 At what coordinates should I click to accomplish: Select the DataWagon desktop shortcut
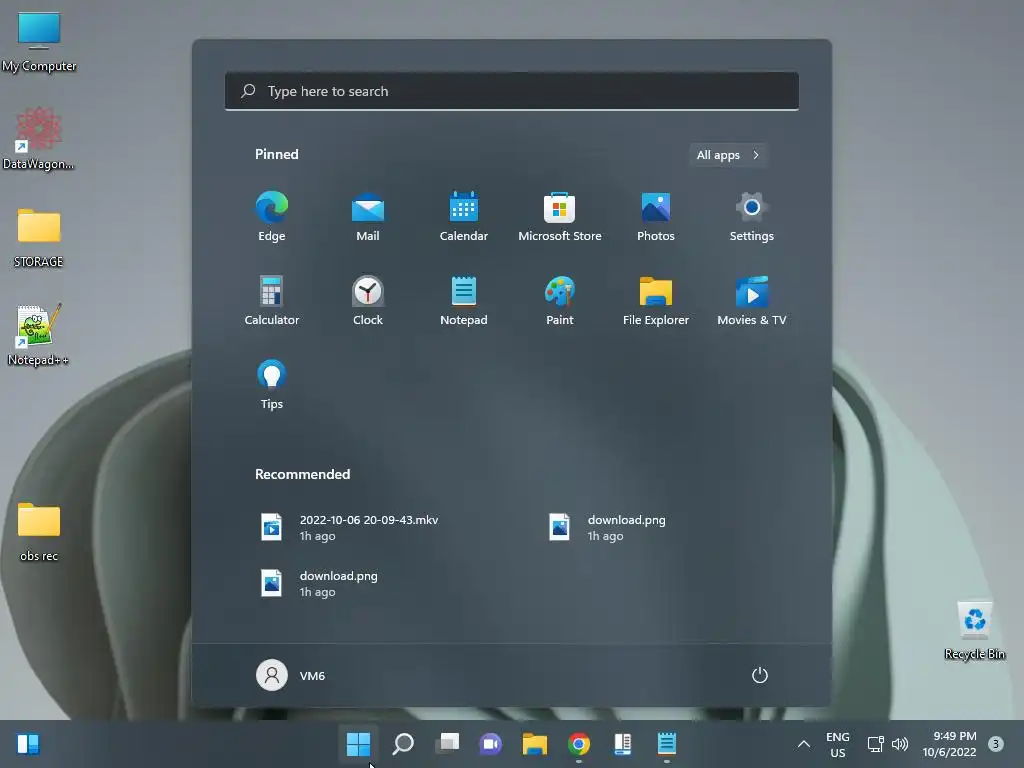click(39, 139)
